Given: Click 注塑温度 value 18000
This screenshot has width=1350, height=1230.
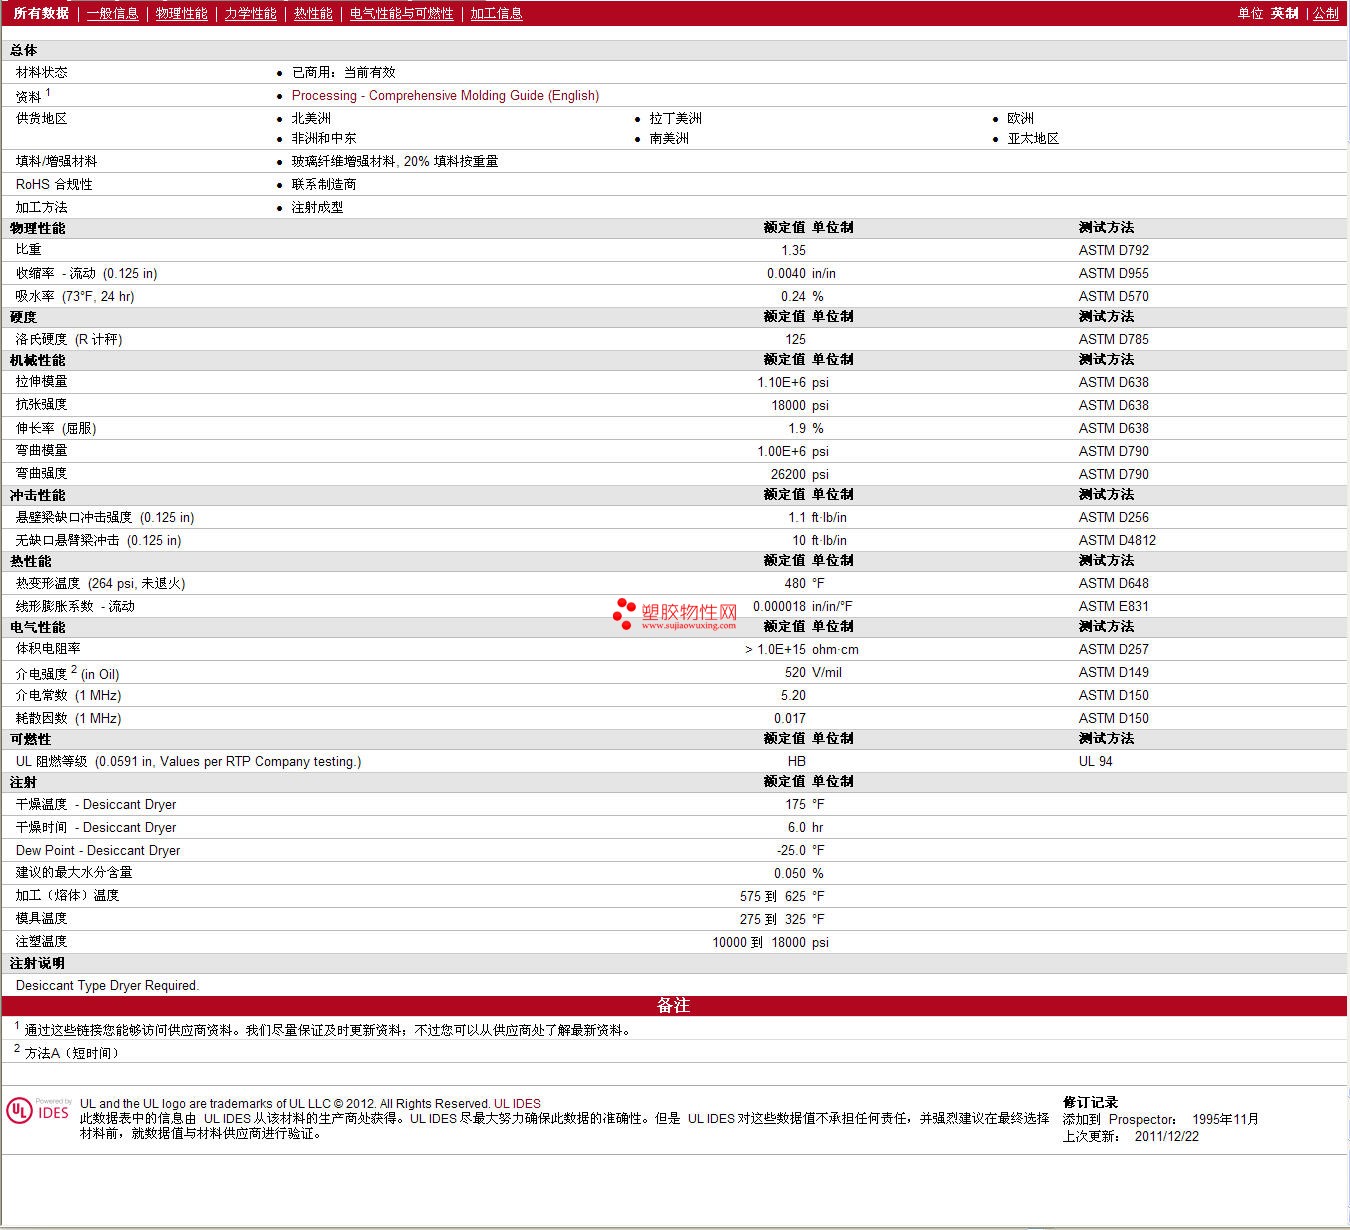Looking at the screenshot, I should [788, 942].
